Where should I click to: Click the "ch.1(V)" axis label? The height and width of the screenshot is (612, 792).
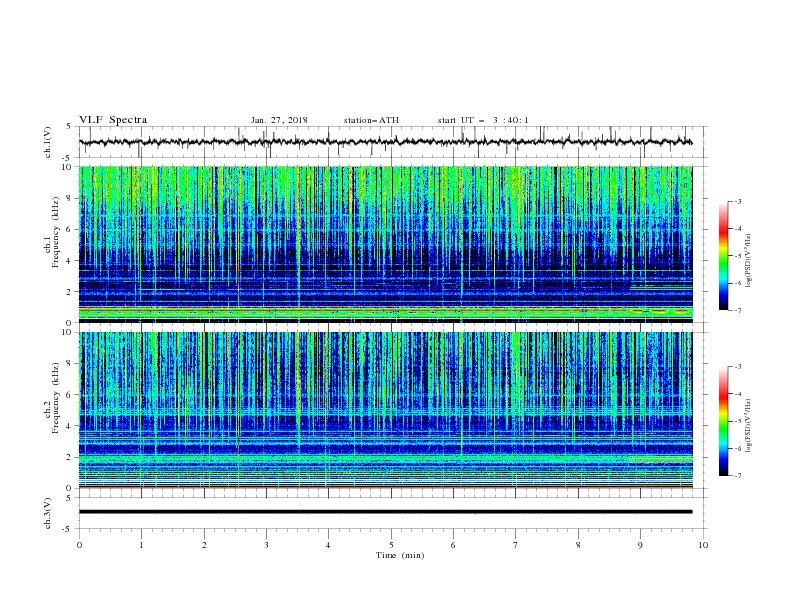click(x=48, y=142)
